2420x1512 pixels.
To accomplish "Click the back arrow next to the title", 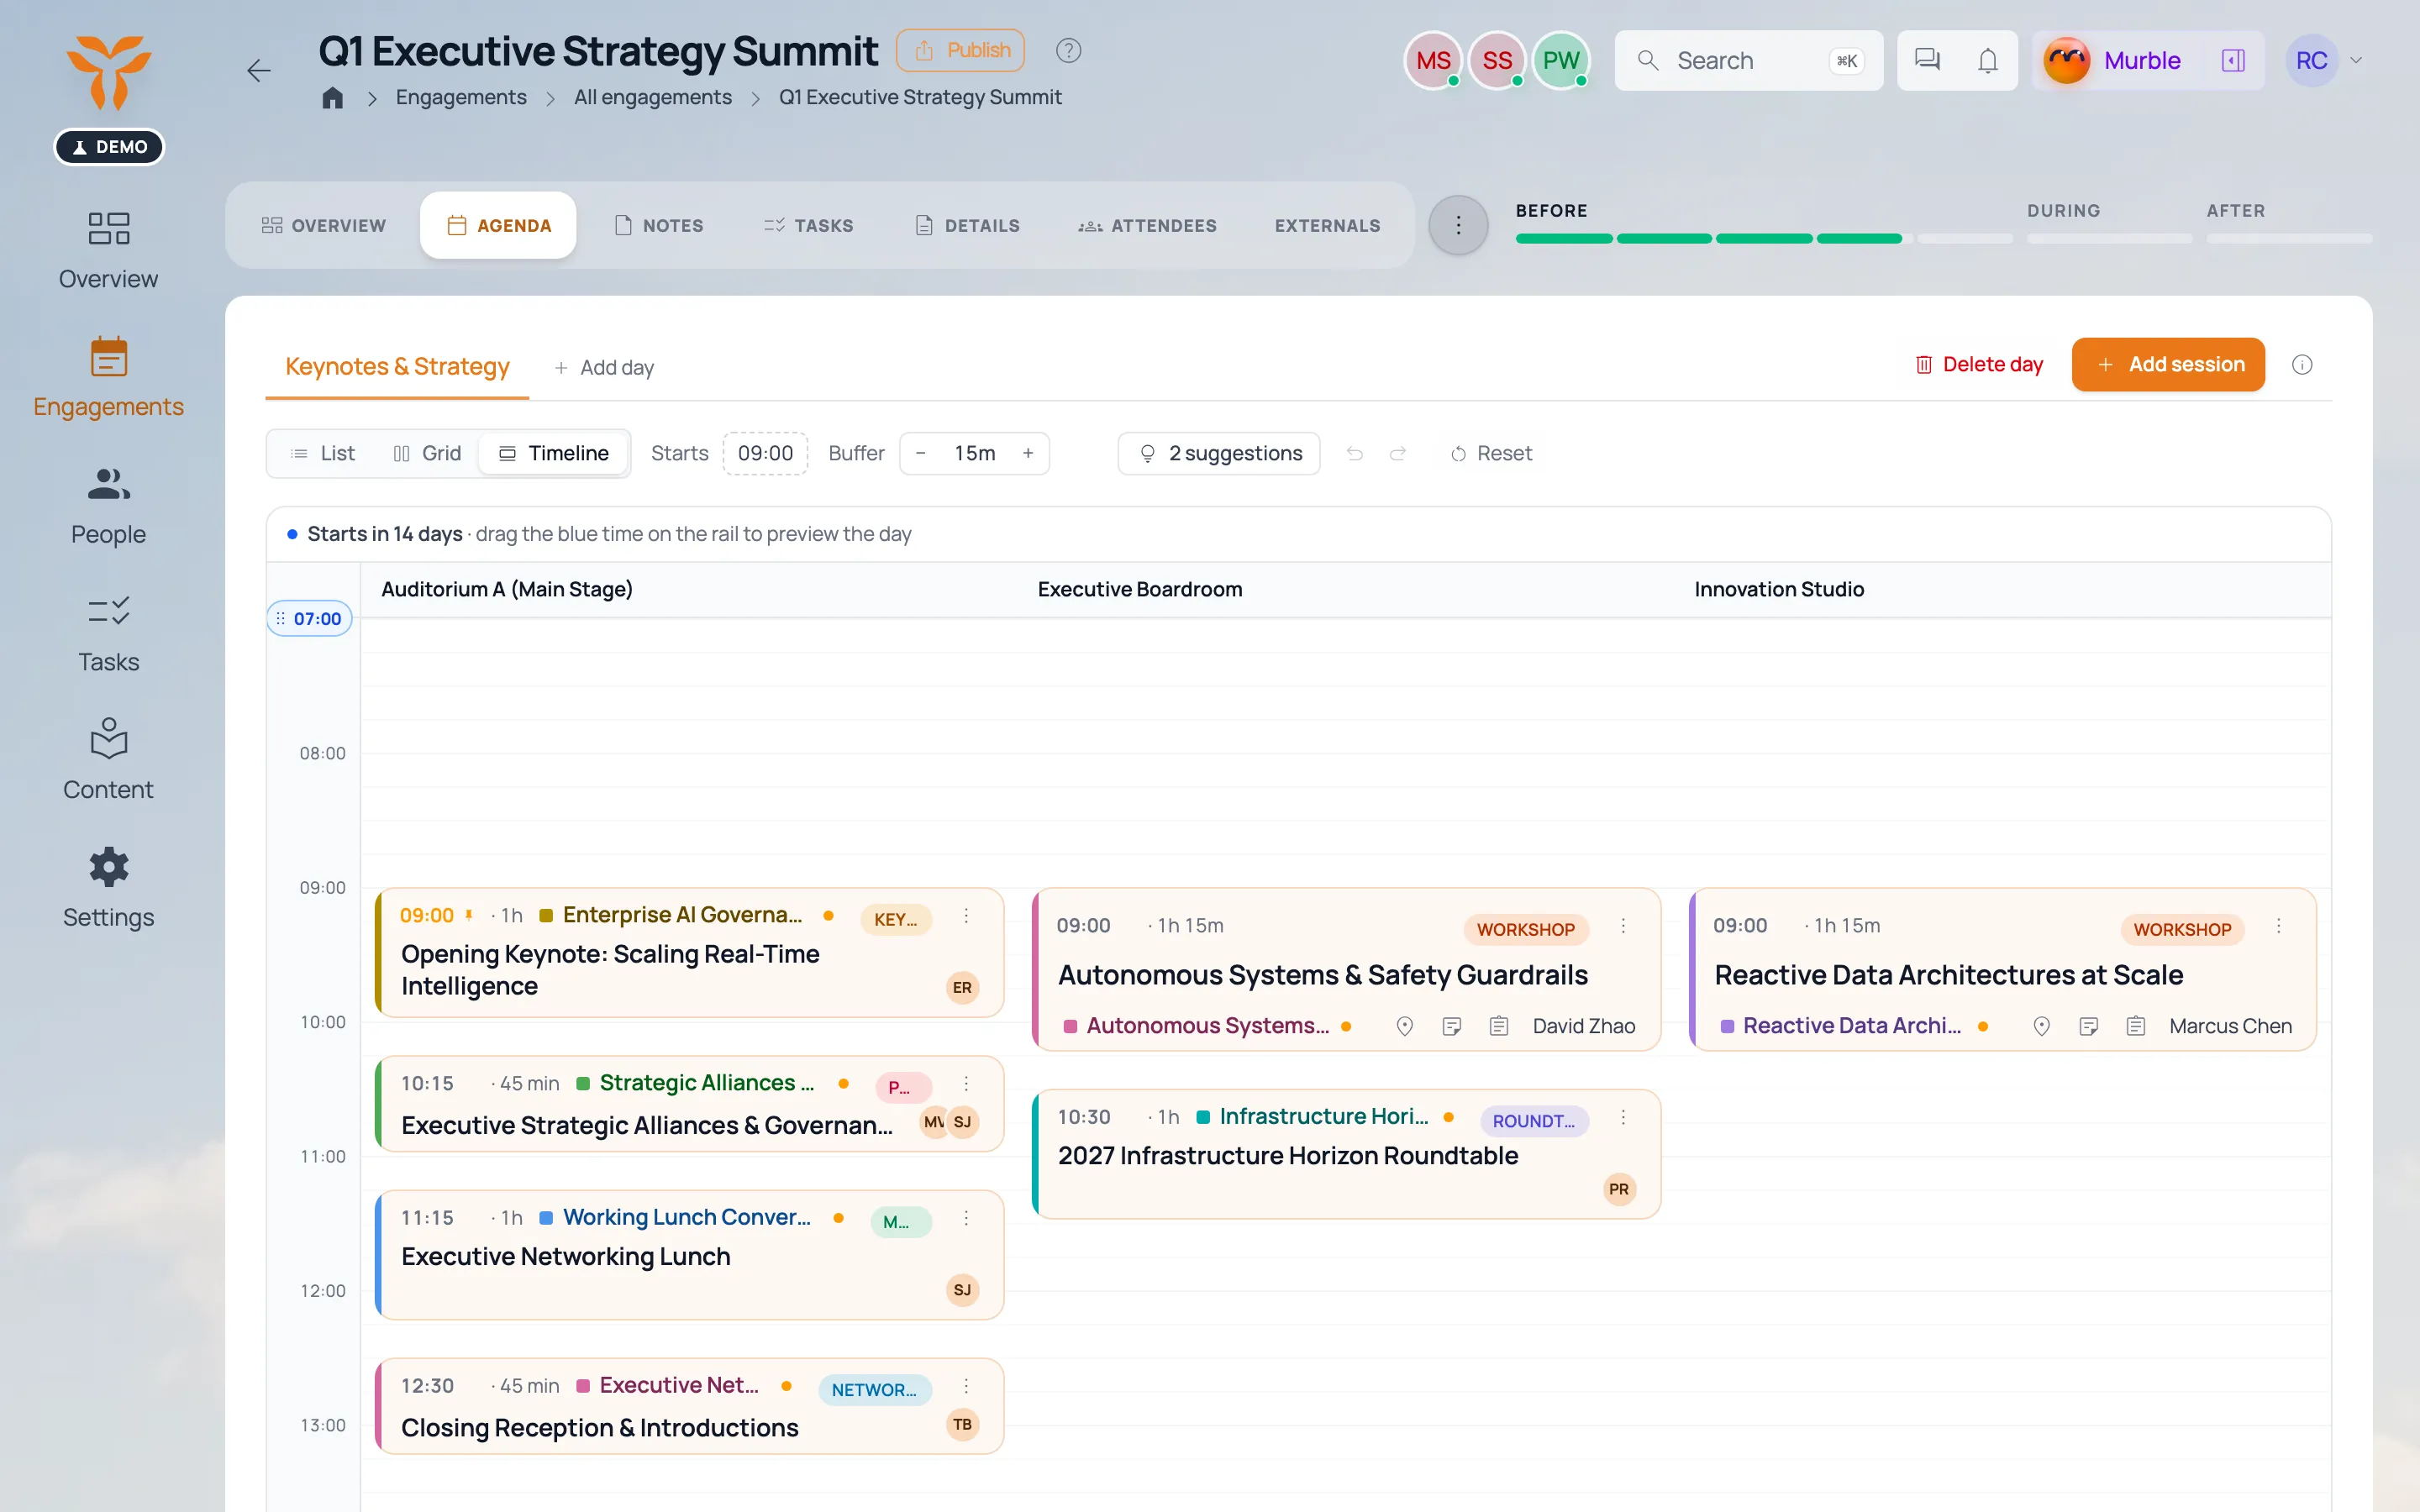I will coord(259,70).
